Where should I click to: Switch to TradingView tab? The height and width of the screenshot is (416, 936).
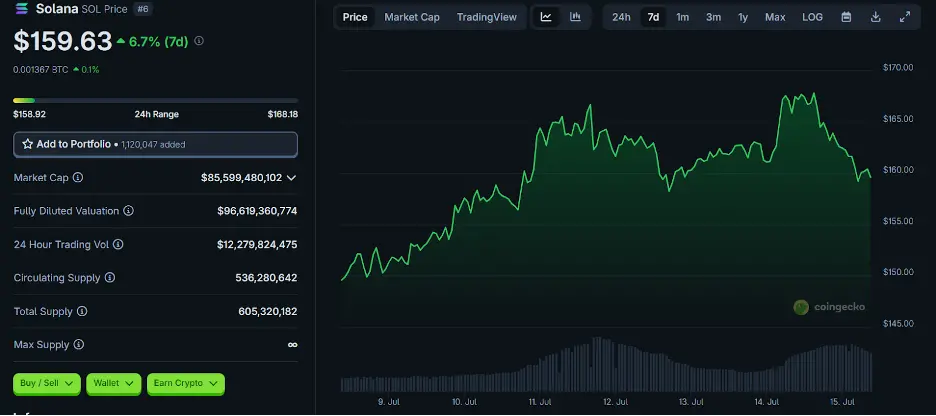click(486, 17)
